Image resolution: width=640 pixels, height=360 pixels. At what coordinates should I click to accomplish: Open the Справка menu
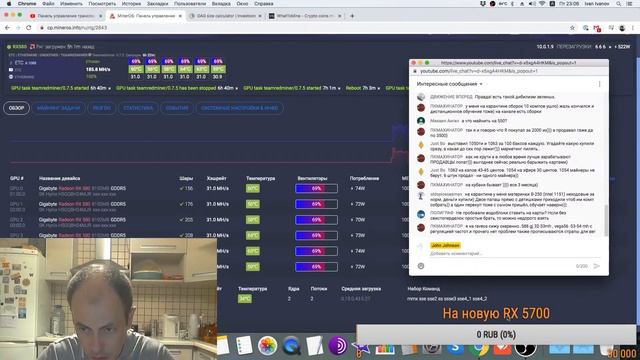point(264,4)
